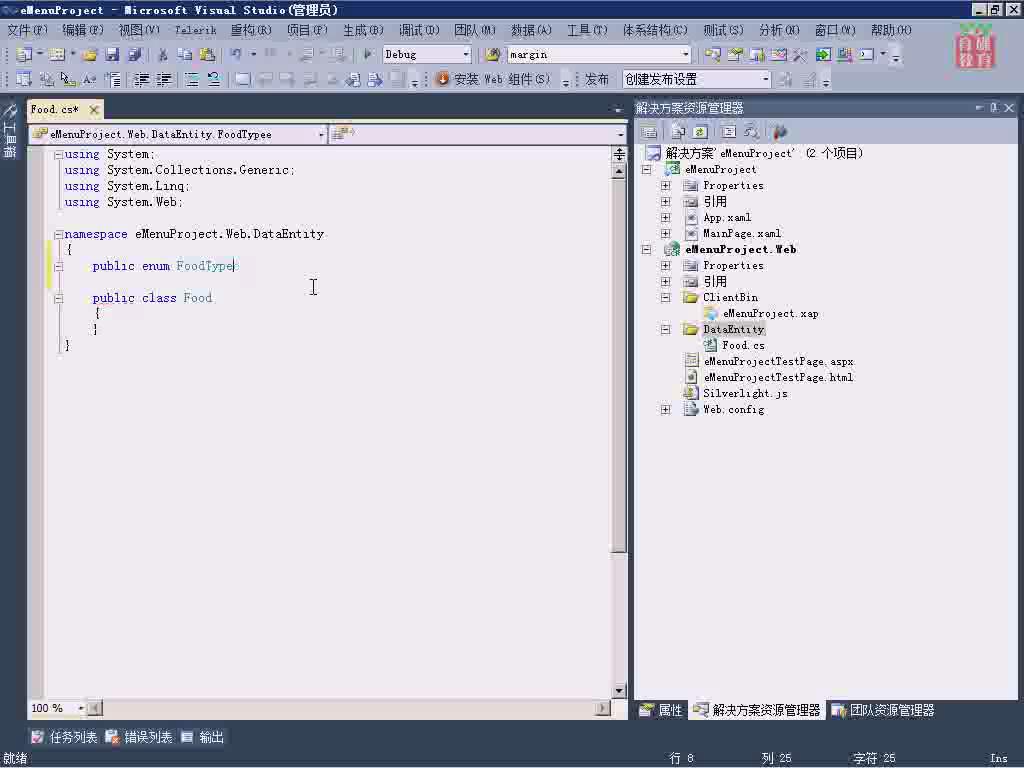Collapse the DataEntity folder node

tap(665, 330)
